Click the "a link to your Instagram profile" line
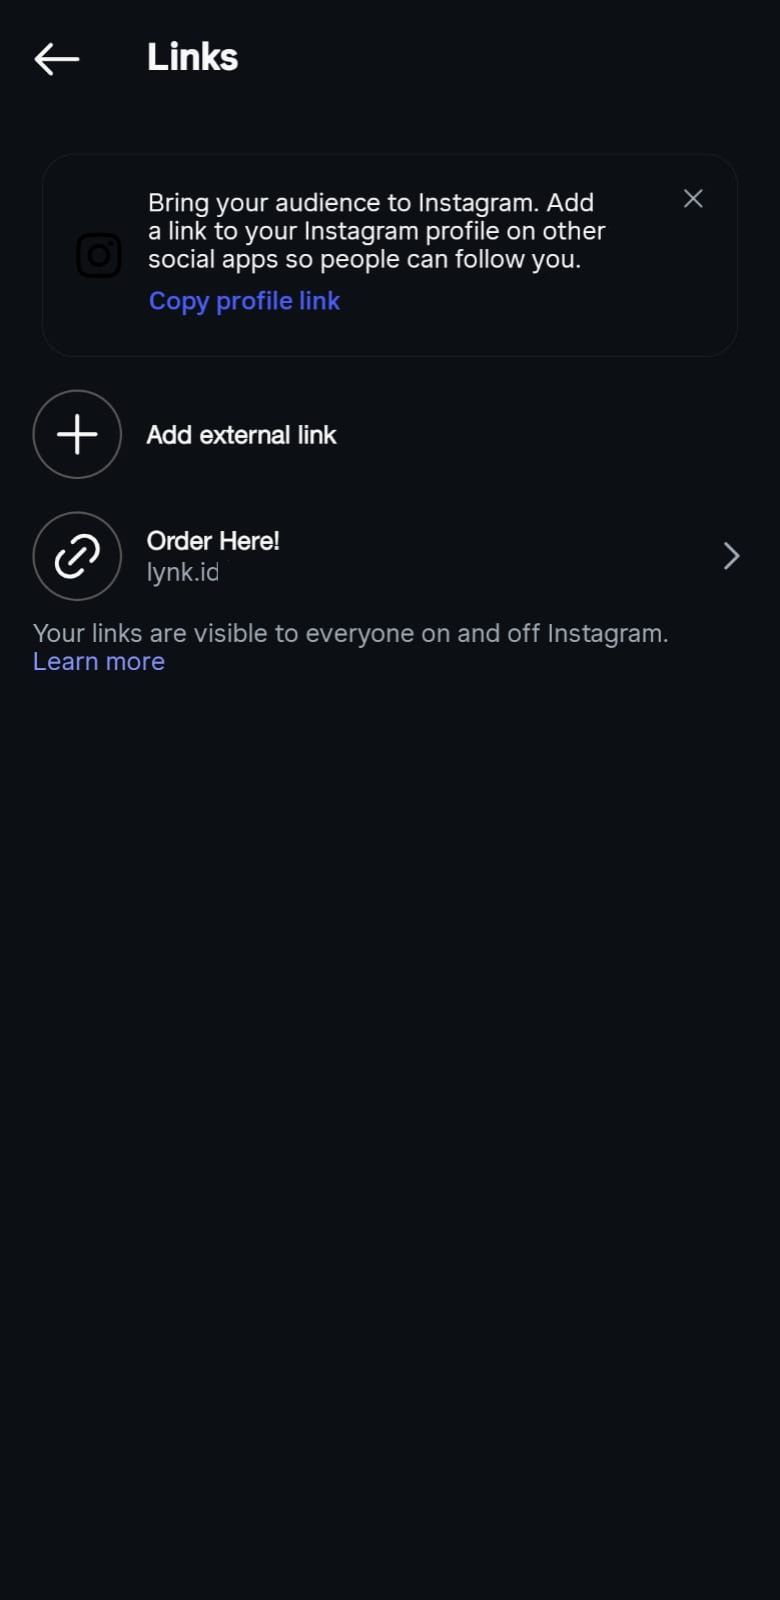The image size is (780, 1600). [x=376, y=231]
